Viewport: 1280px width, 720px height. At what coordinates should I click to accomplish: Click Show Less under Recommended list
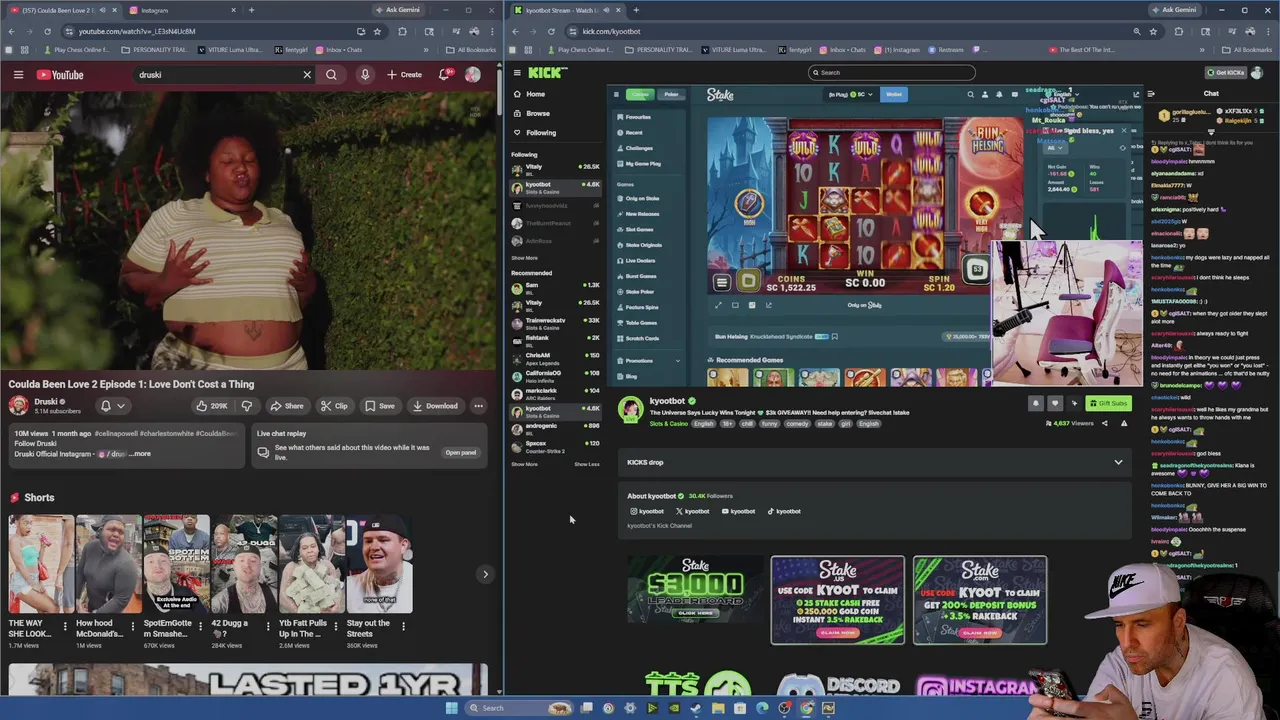pos(587,464)
